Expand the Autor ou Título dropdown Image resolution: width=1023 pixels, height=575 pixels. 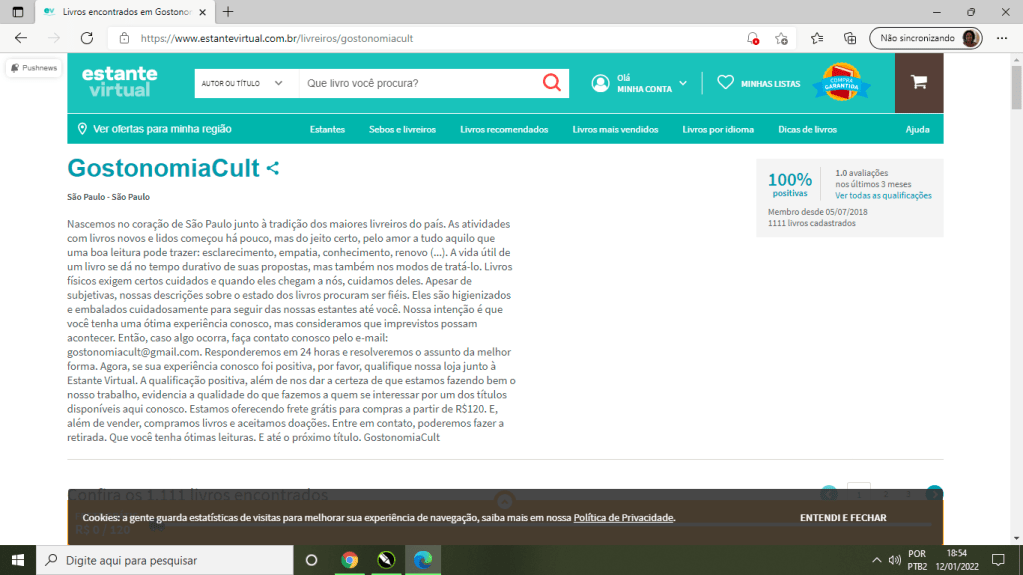(x=245, y=83)
